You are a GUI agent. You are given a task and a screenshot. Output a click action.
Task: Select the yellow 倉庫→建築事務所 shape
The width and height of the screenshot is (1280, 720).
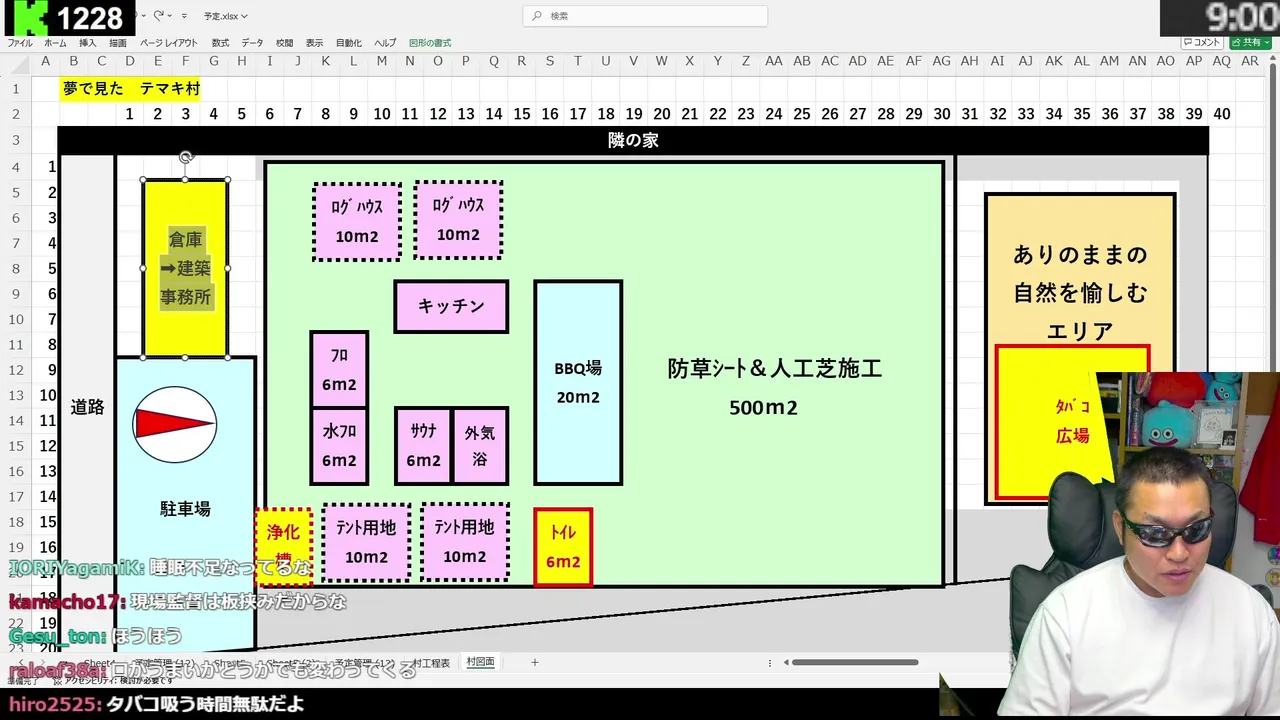[185, 268]
